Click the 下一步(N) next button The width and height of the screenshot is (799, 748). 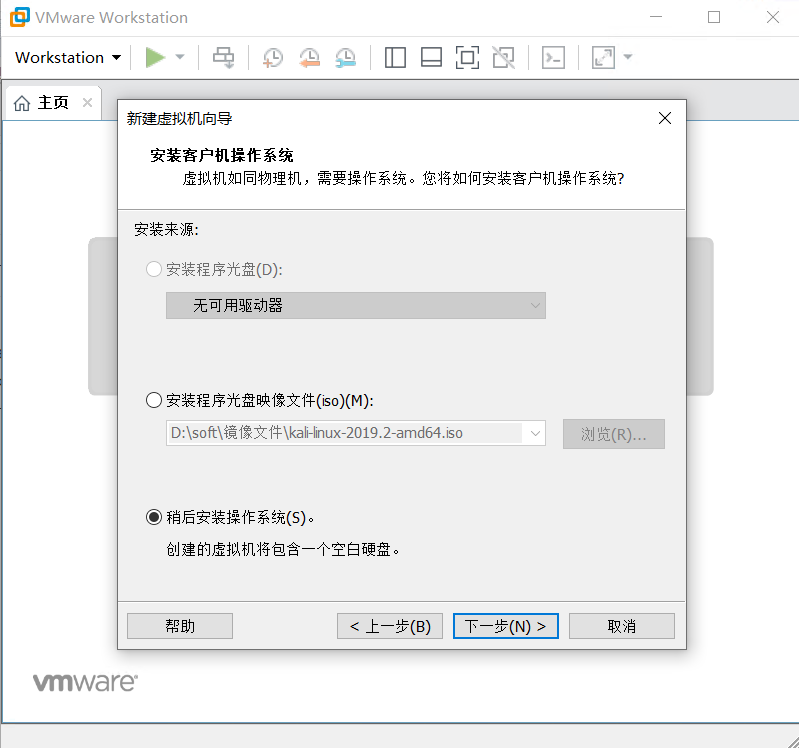coord(505,626)
